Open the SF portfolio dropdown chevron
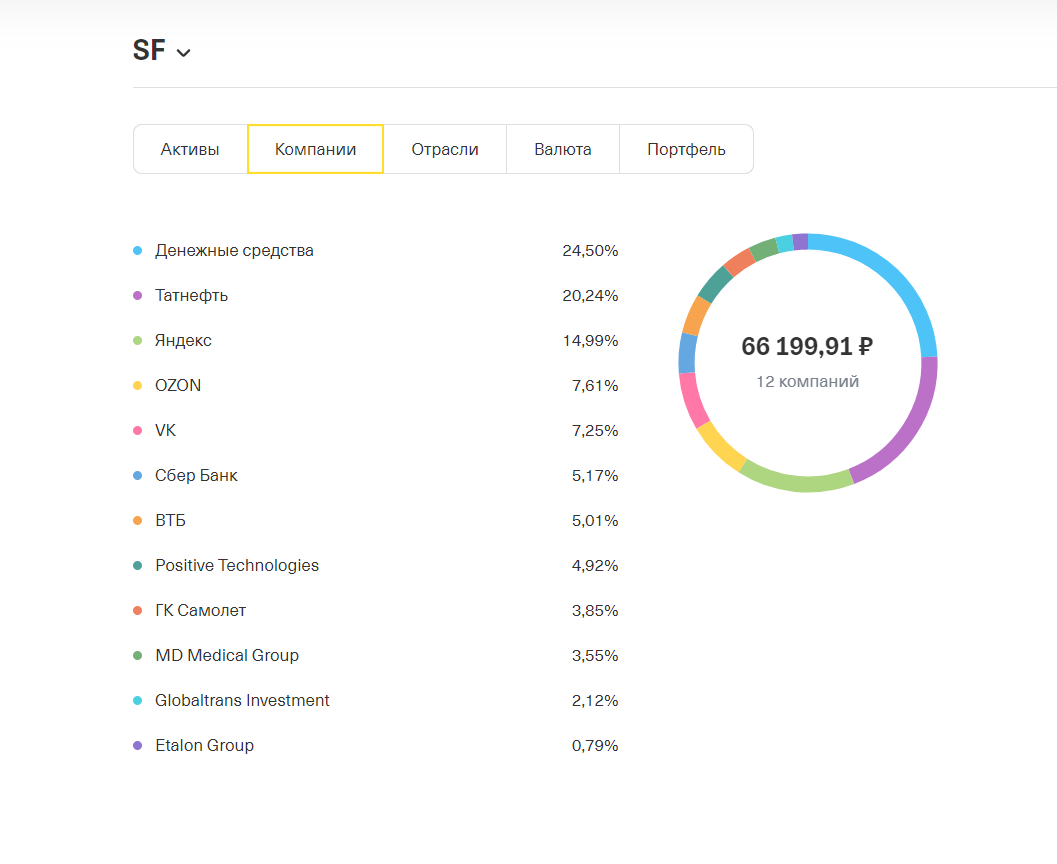Image resolution: width=1057 pixels, height=864 pixels. [x=183, y=53]
